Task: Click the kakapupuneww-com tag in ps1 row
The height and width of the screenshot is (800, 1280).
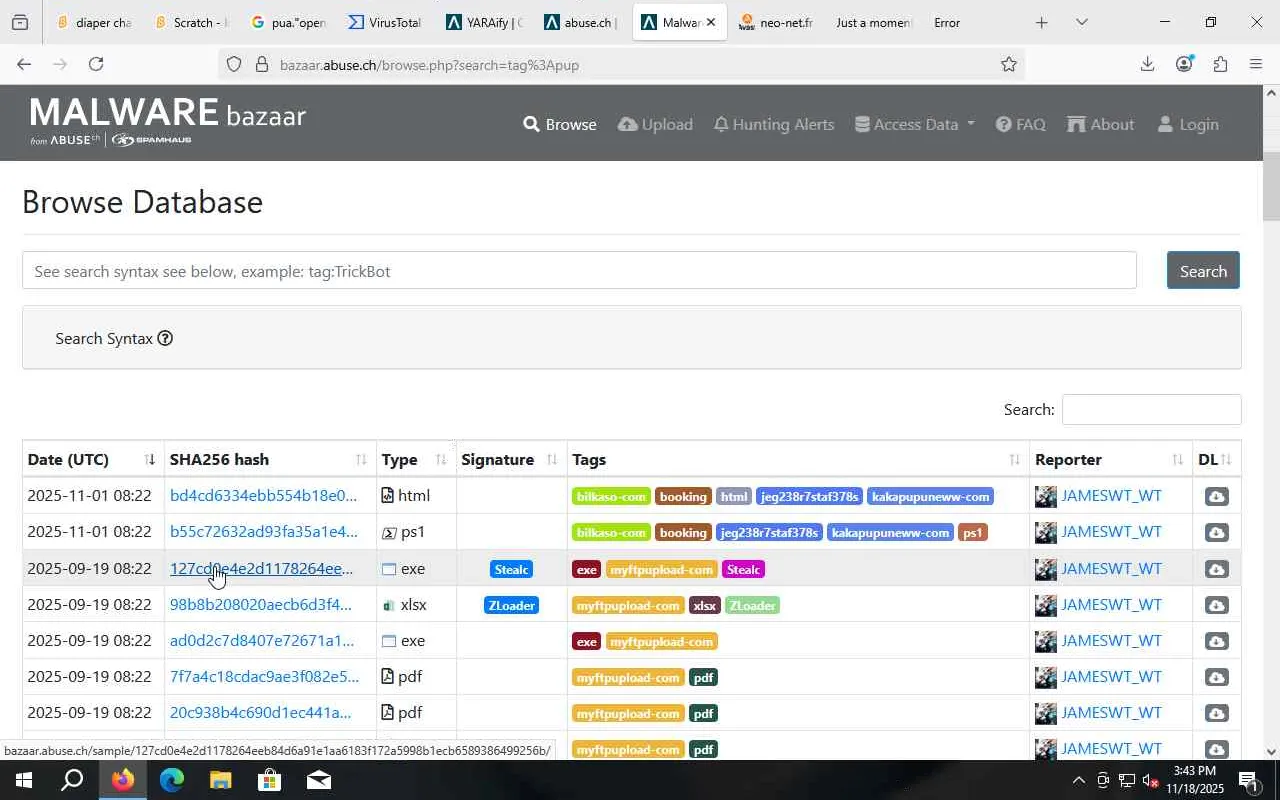Action: tap(890, 533)
